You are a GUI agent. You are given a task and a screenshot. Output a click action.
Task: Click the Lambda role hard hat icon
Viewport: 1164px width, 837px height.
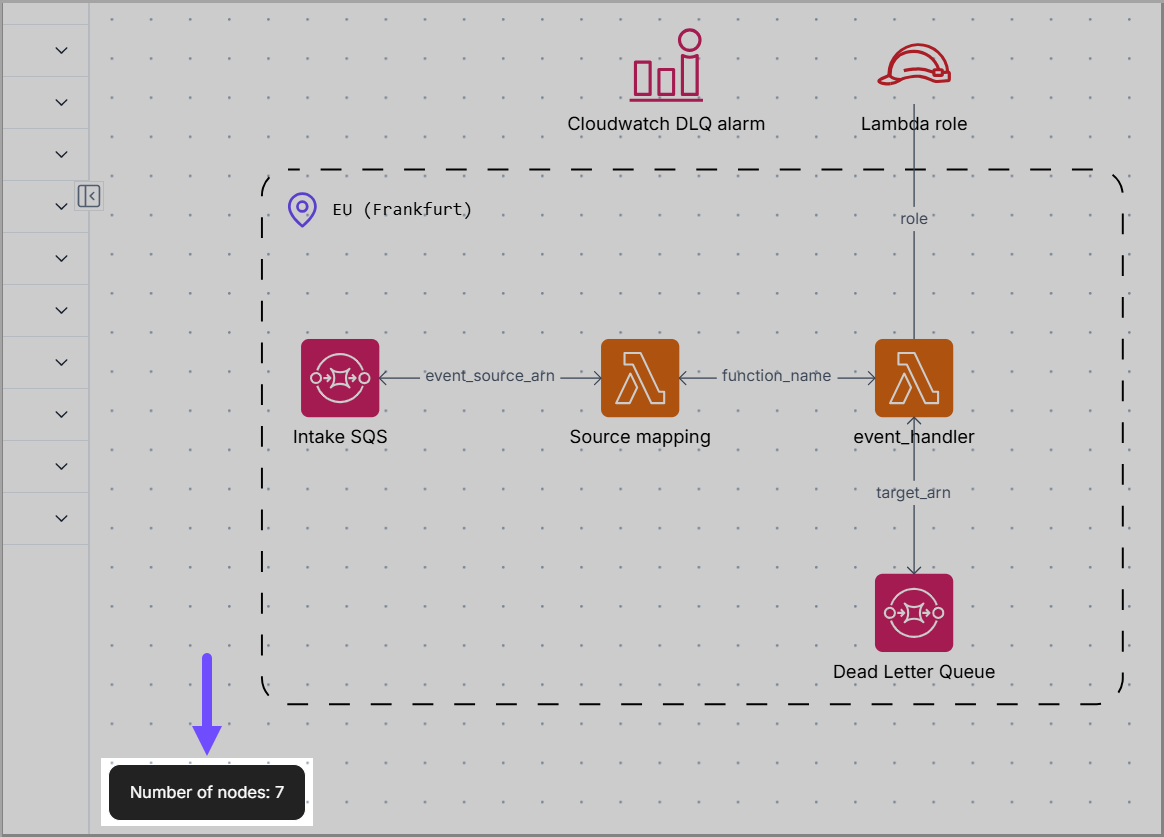tap(913, 66)
